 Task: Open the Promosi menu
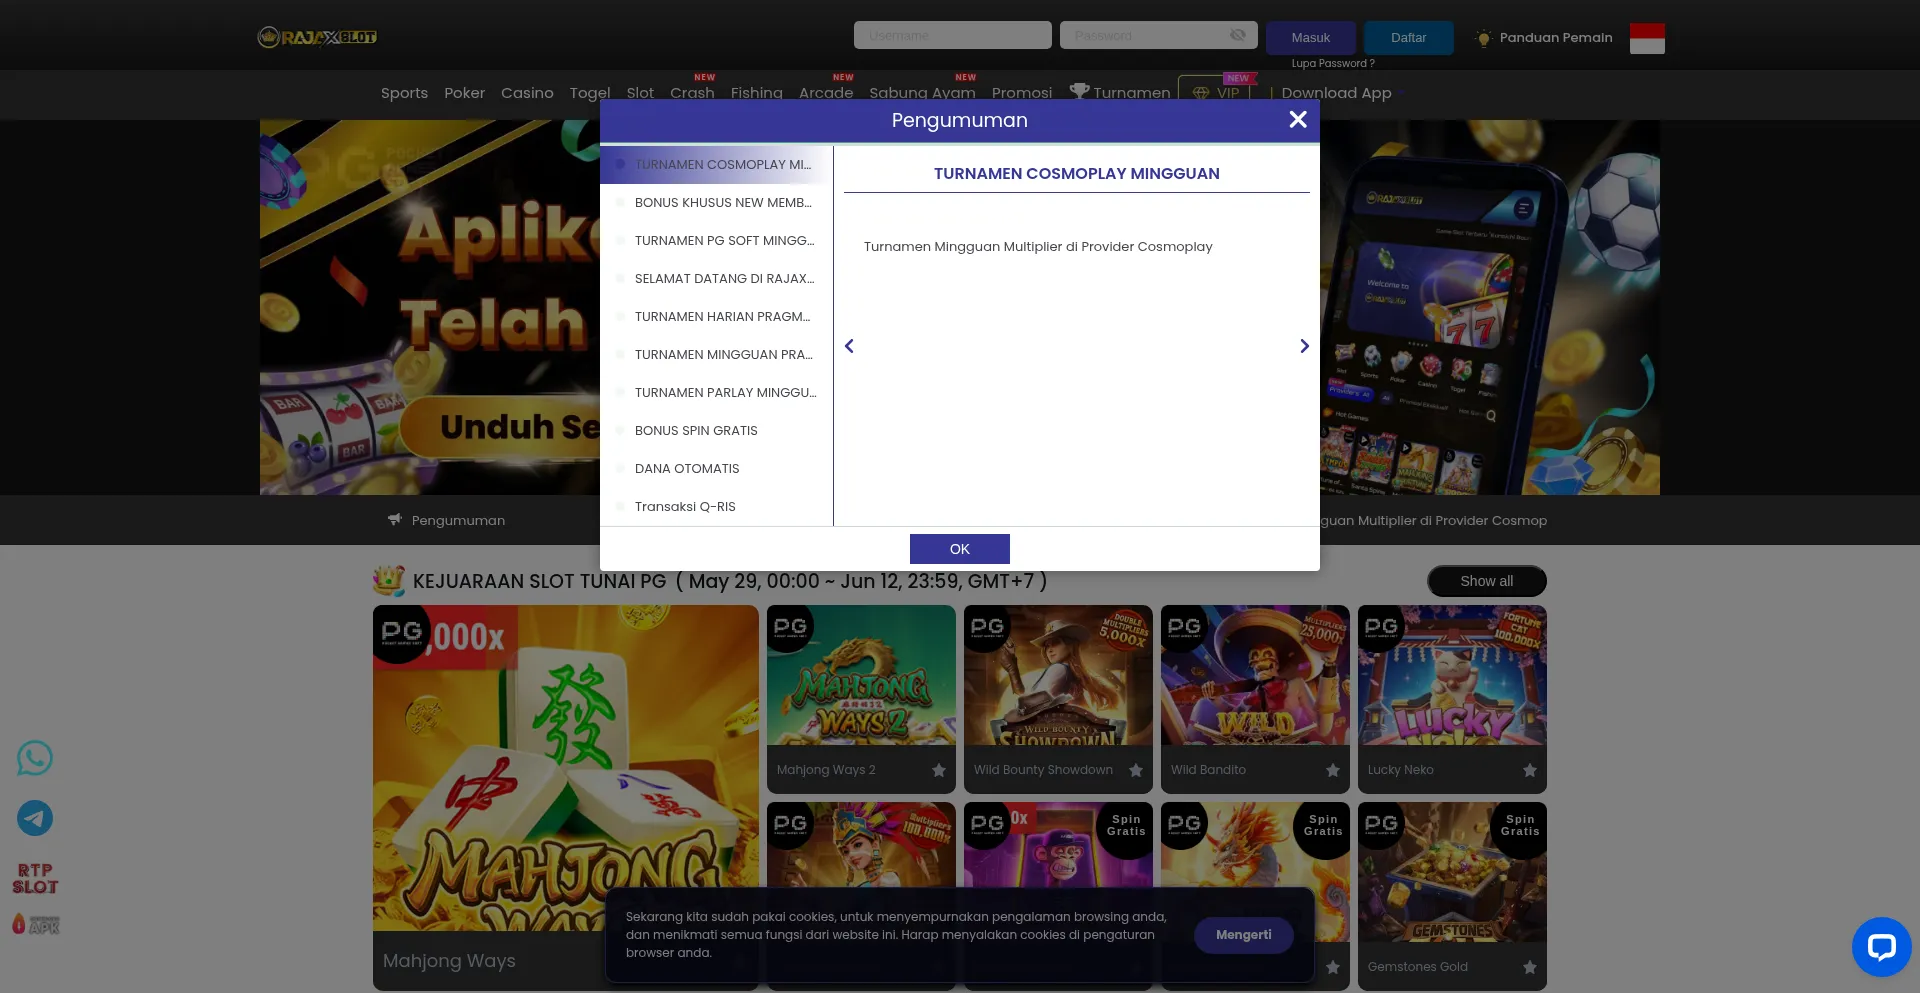click(x=1022, y=93)
